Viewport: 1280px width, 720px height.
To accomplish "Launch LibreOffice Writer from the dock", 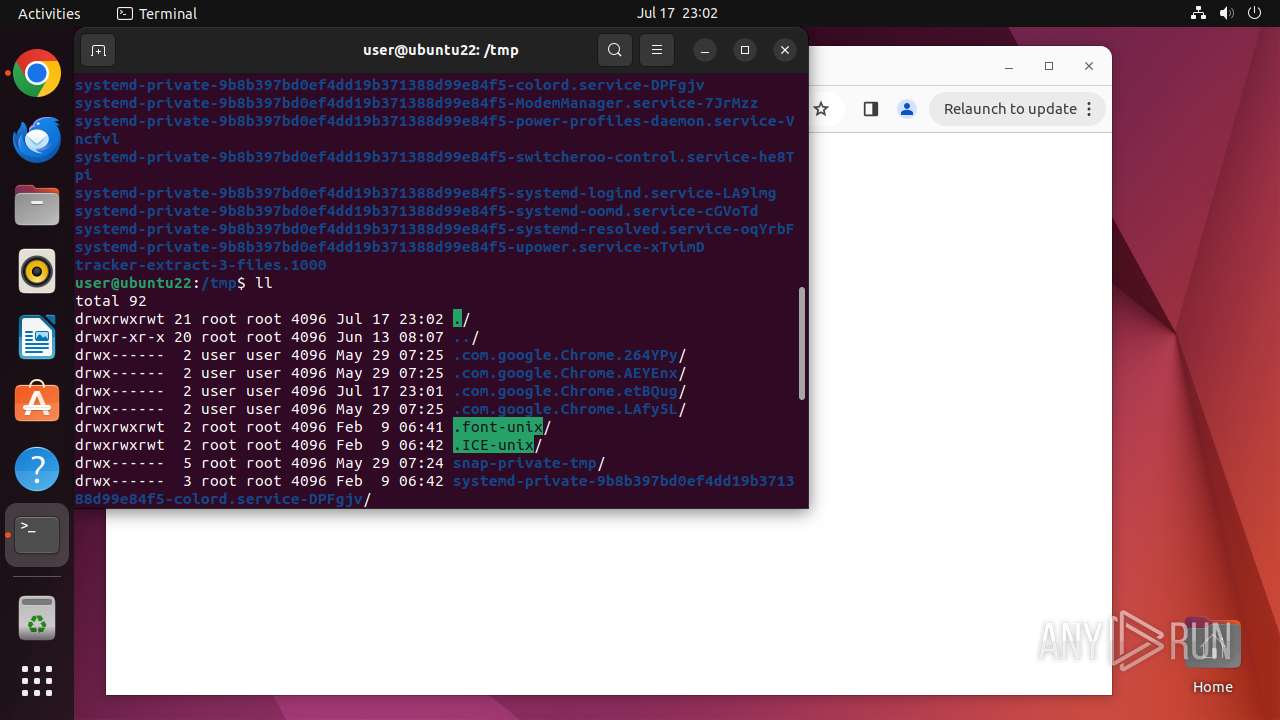I will [x=37, y=337].
